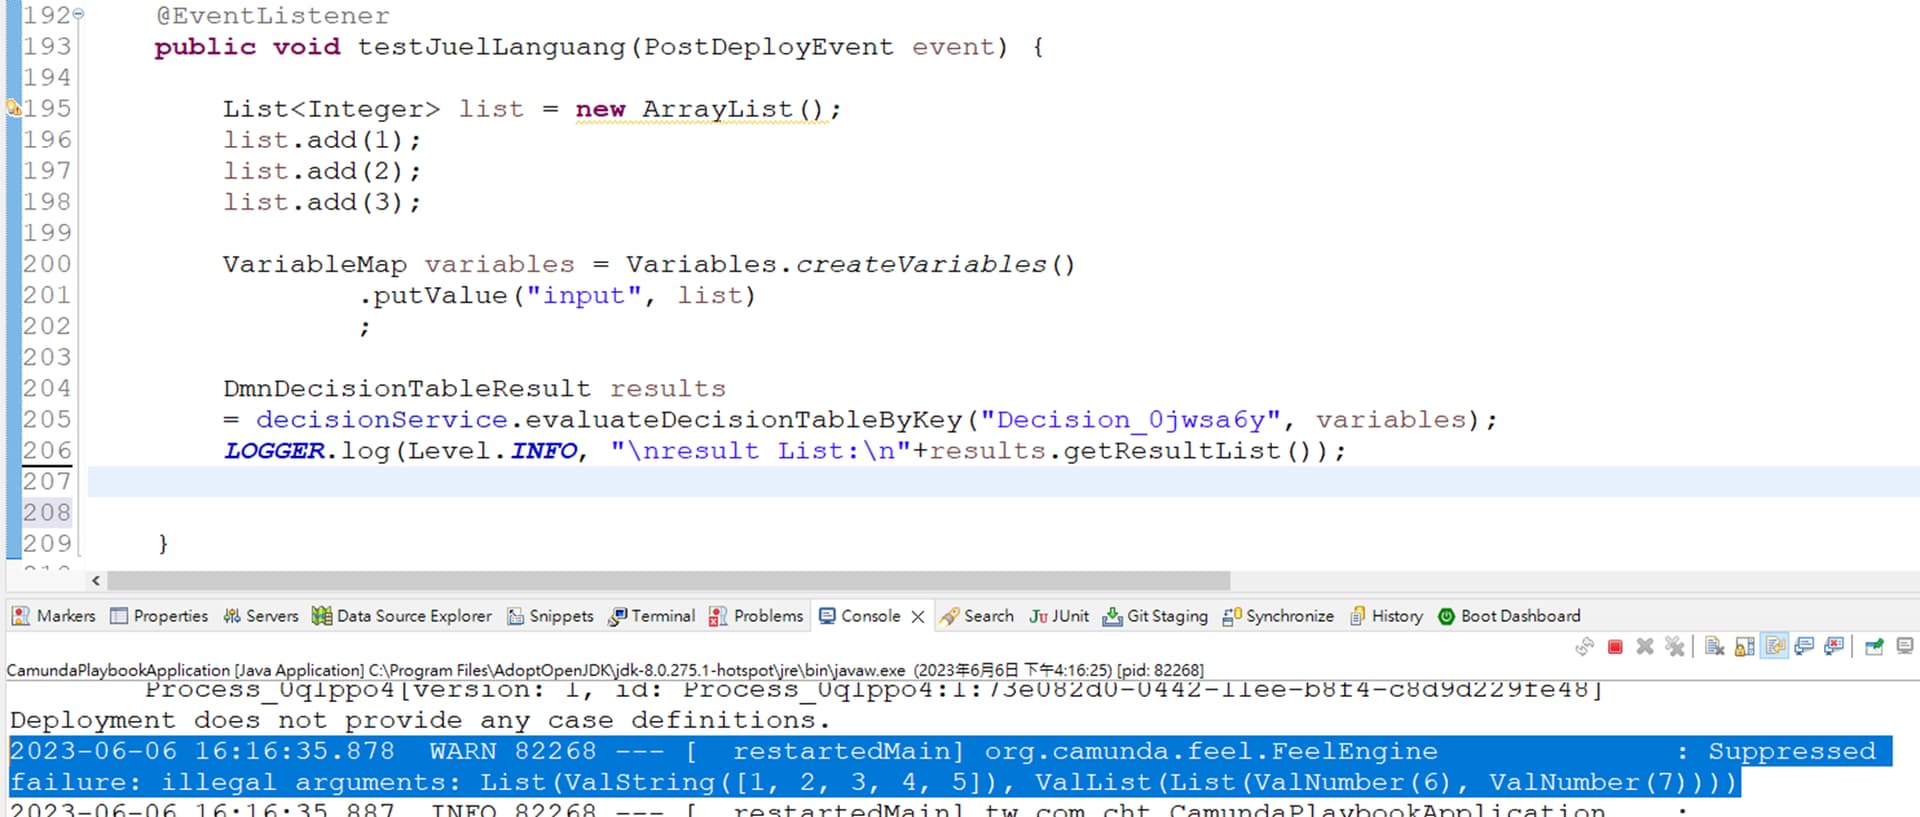Click the disabled Relaunch icon in console toolbar

[1584, 647]
